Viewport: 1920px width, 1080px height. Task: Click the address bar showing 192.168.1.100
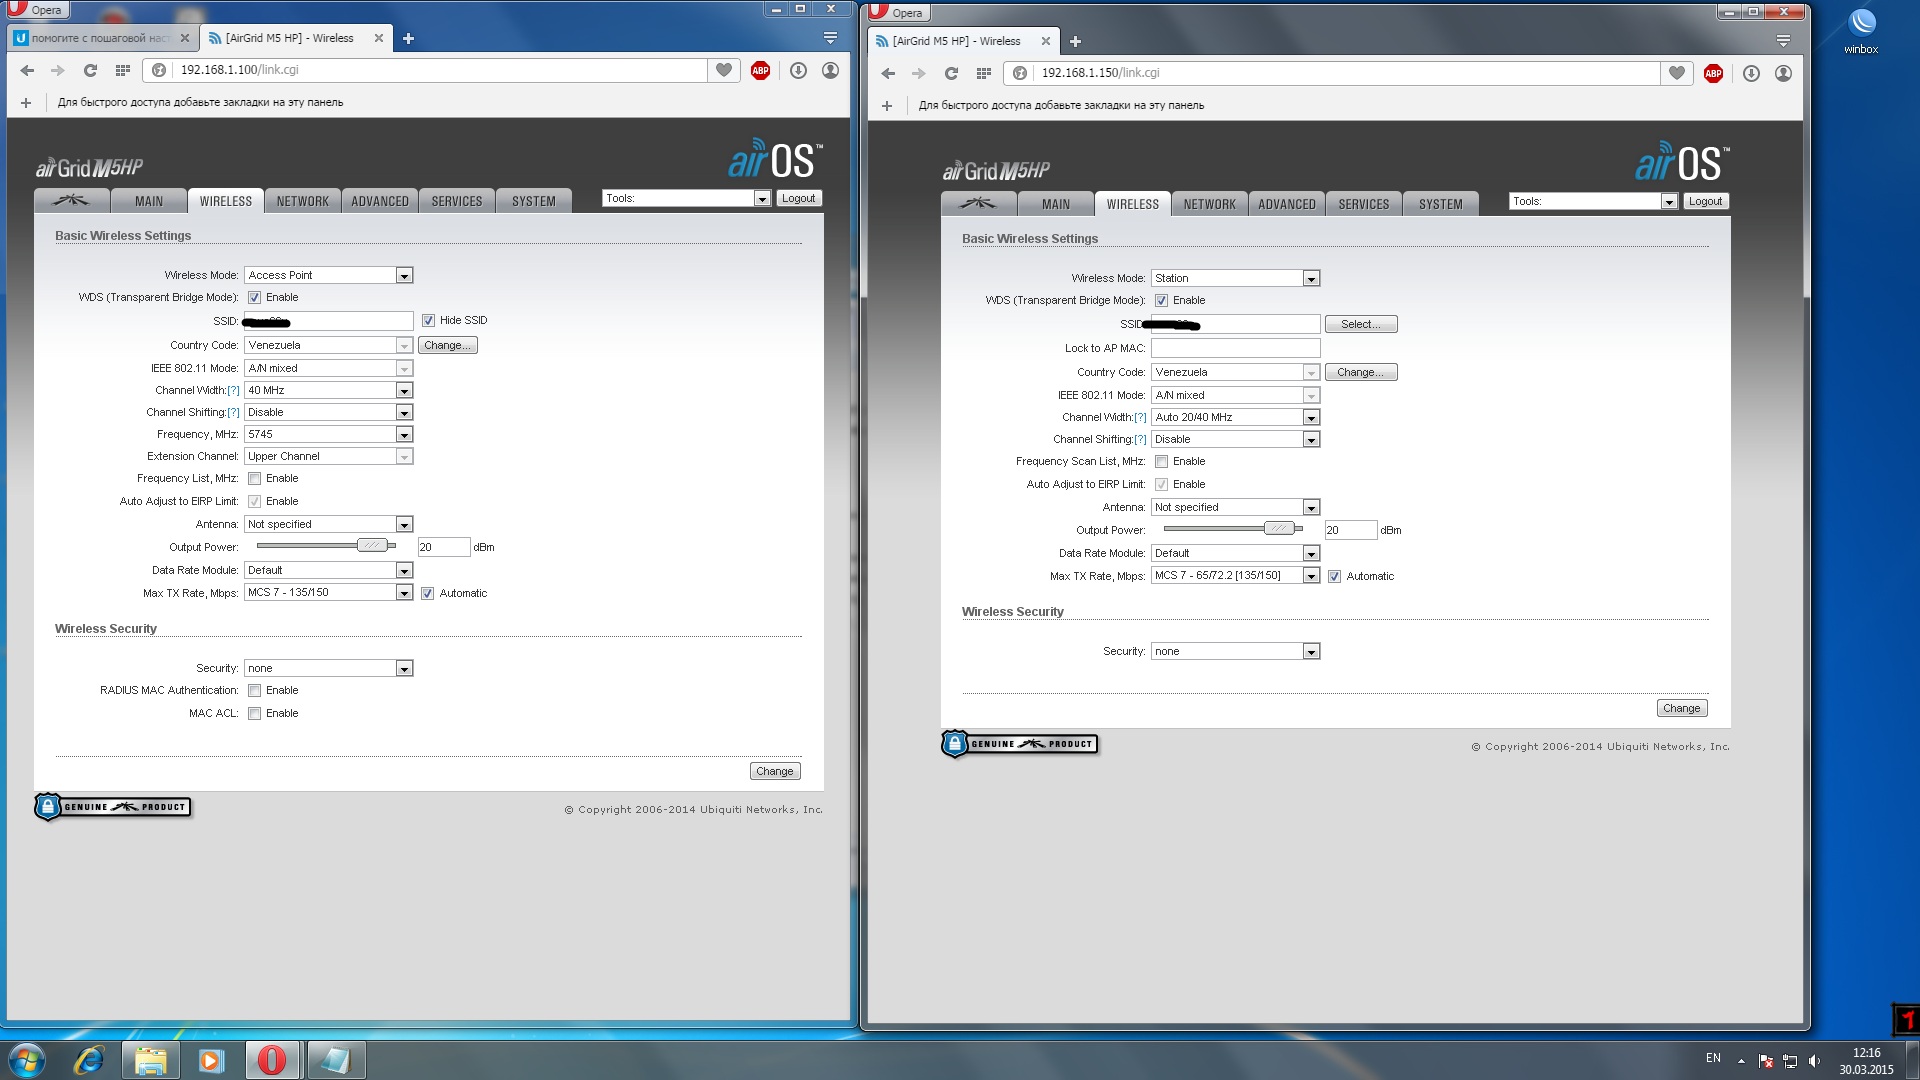(425, 70)
